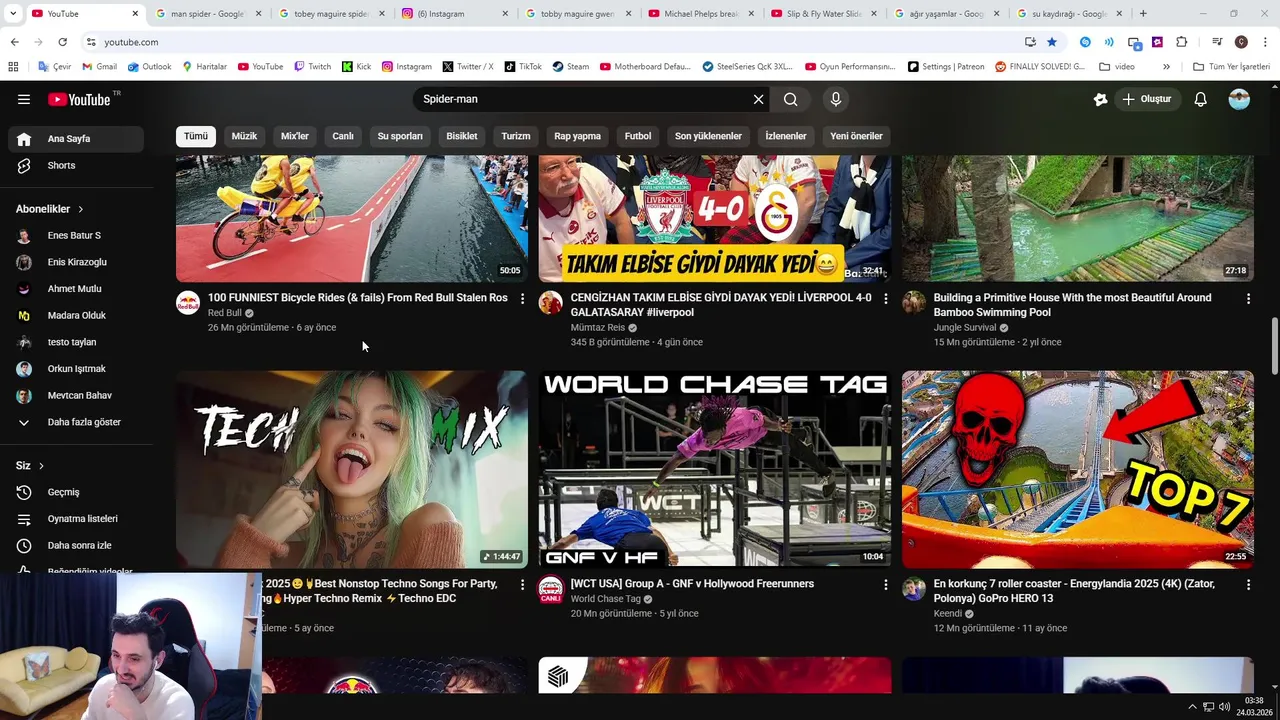Screen dimensions: 1280x720
Task: Open Enes Batur S channel
Action: coord(77,235)
